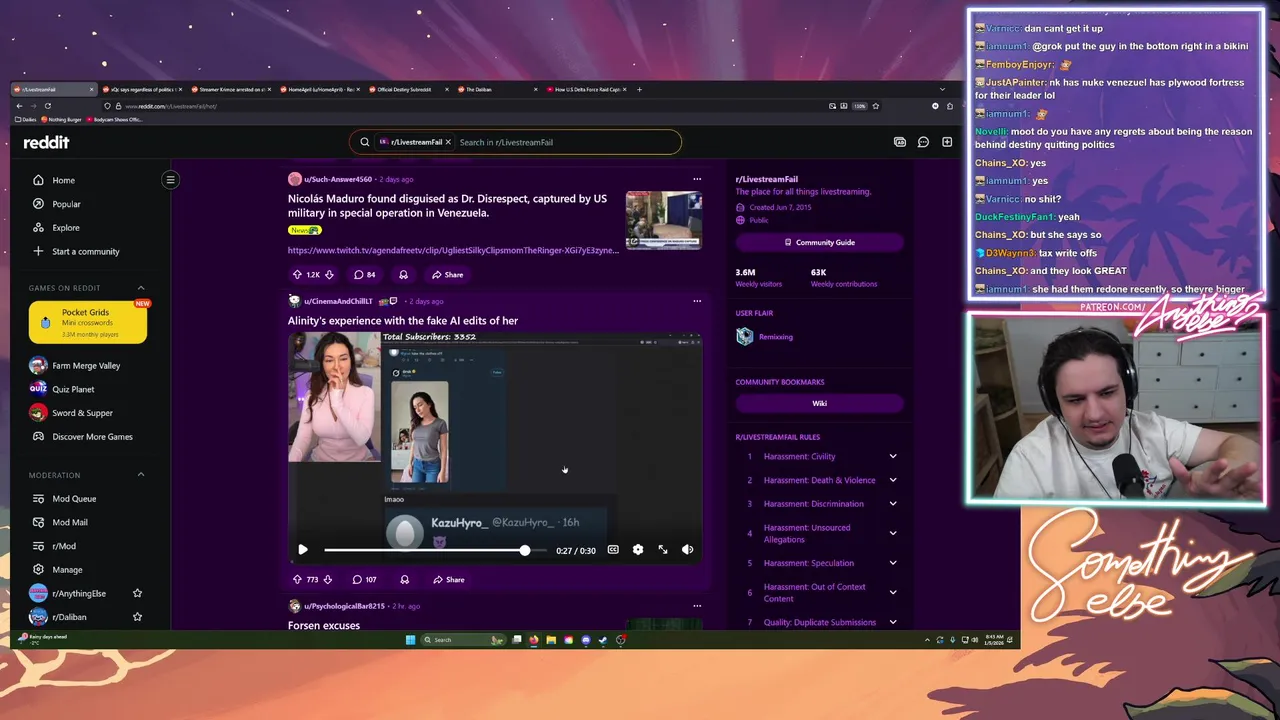Favorite r/Daliban with the star
Image resolution: width=1280 pixels, height=720 pixels.
coord(138,618)
